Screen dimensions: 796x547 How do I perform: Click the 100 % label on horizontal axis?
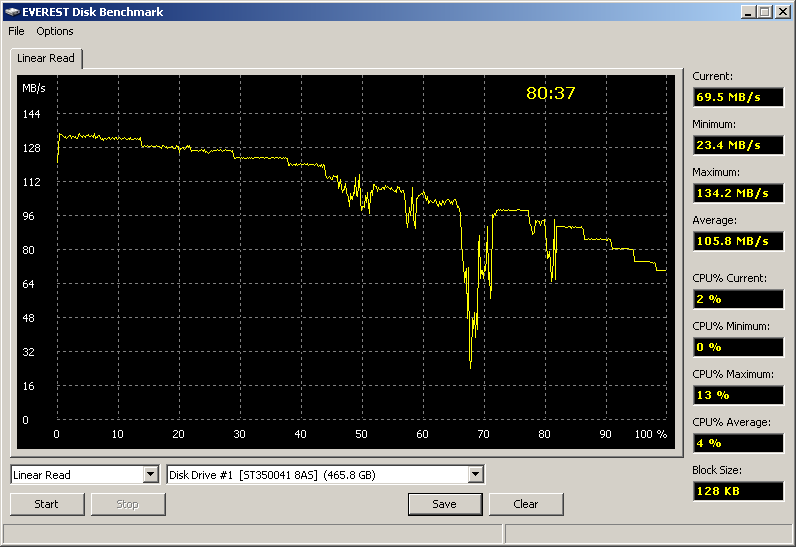(x=651, y=434)
